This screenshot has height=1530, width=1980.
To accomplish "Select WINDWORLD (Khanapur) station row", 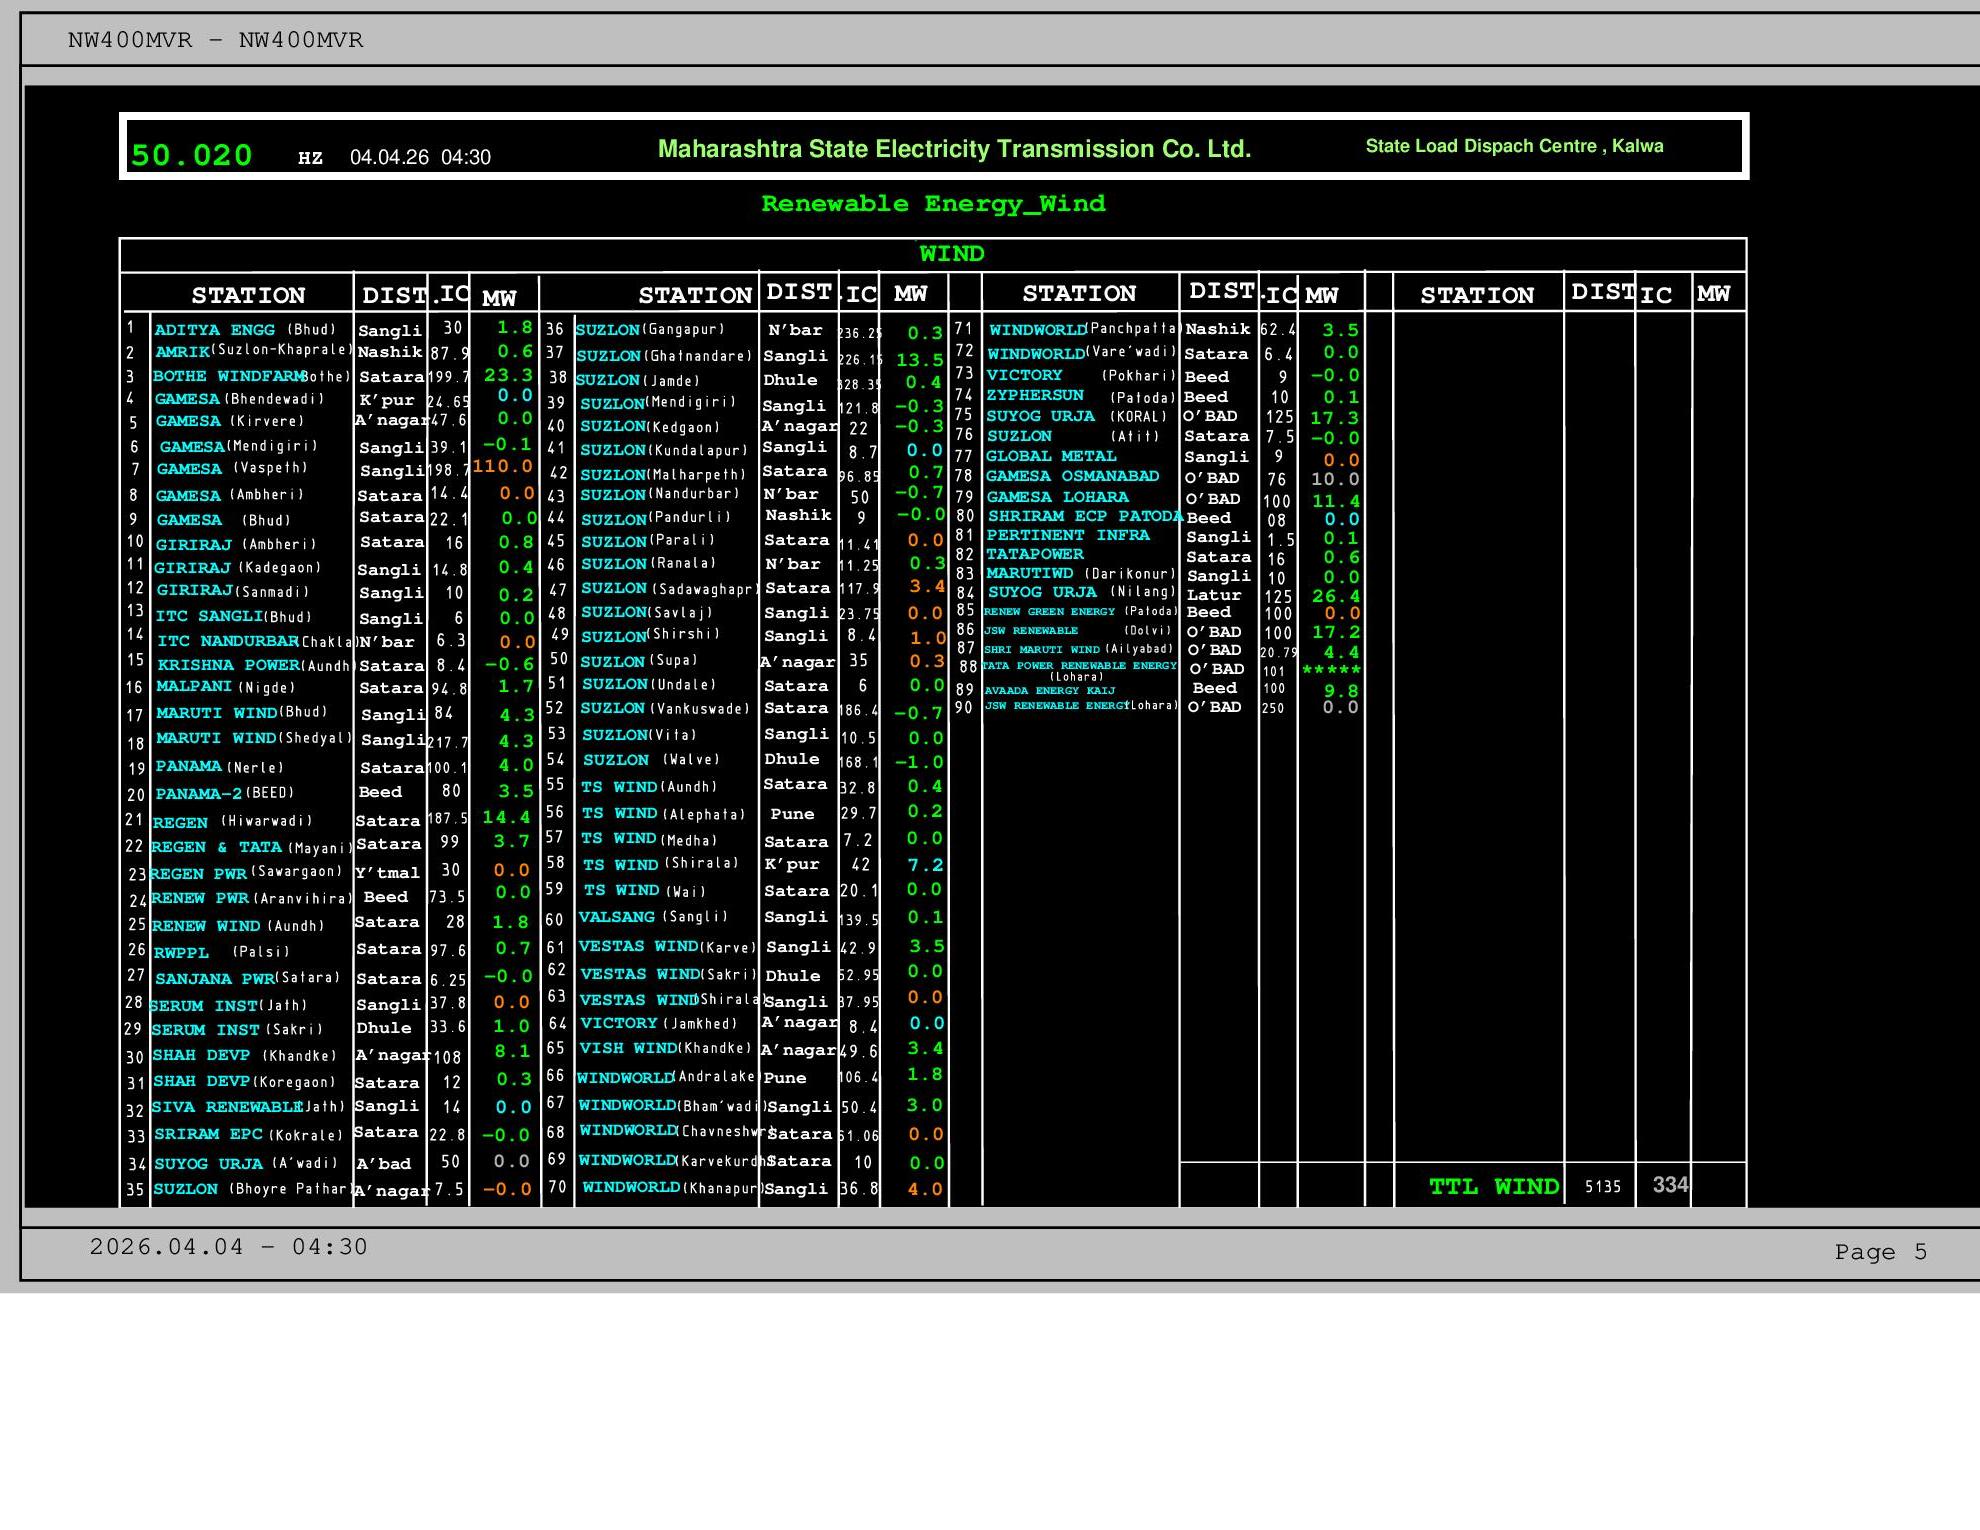I will point(670,1187).
